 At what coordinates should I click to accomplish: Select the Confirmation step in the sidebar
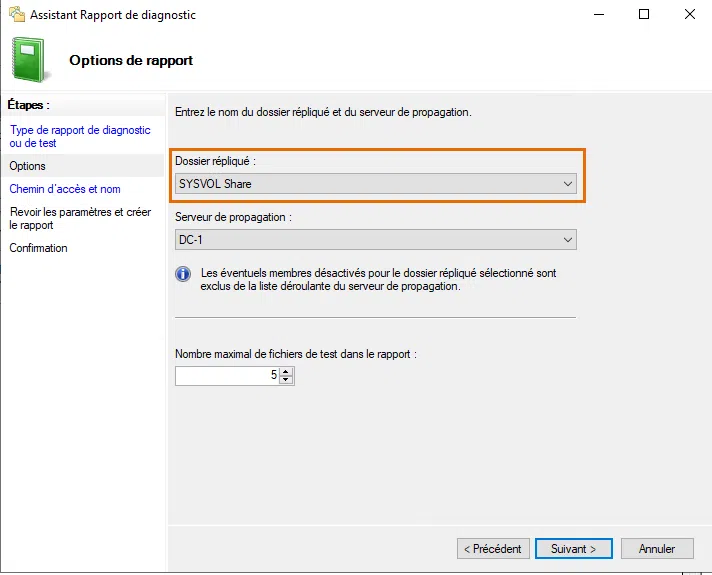(39, 248)
